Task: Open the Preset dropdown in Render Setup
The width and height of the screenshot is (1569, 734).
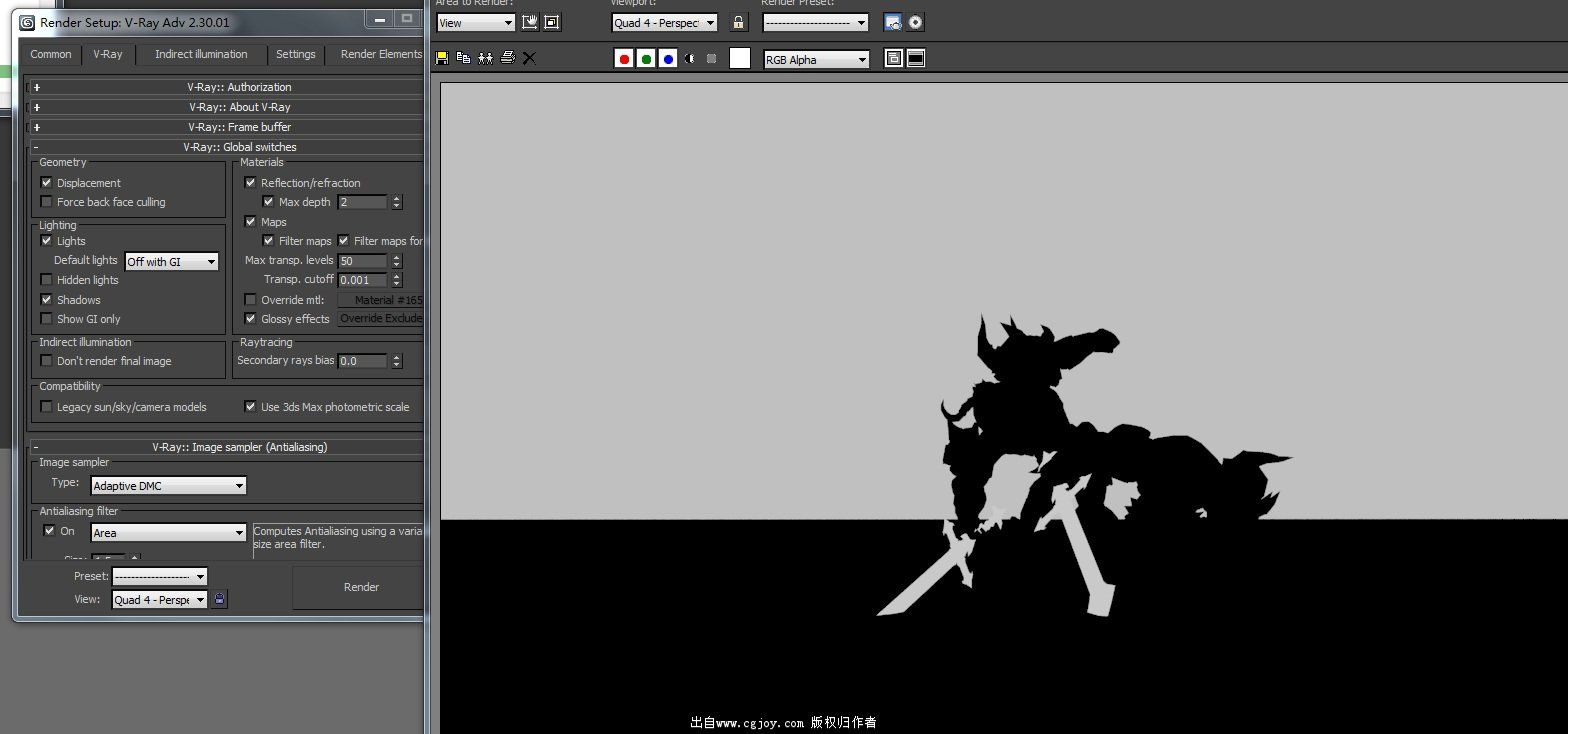Action: pyautogui.click(x=160, y=577)
